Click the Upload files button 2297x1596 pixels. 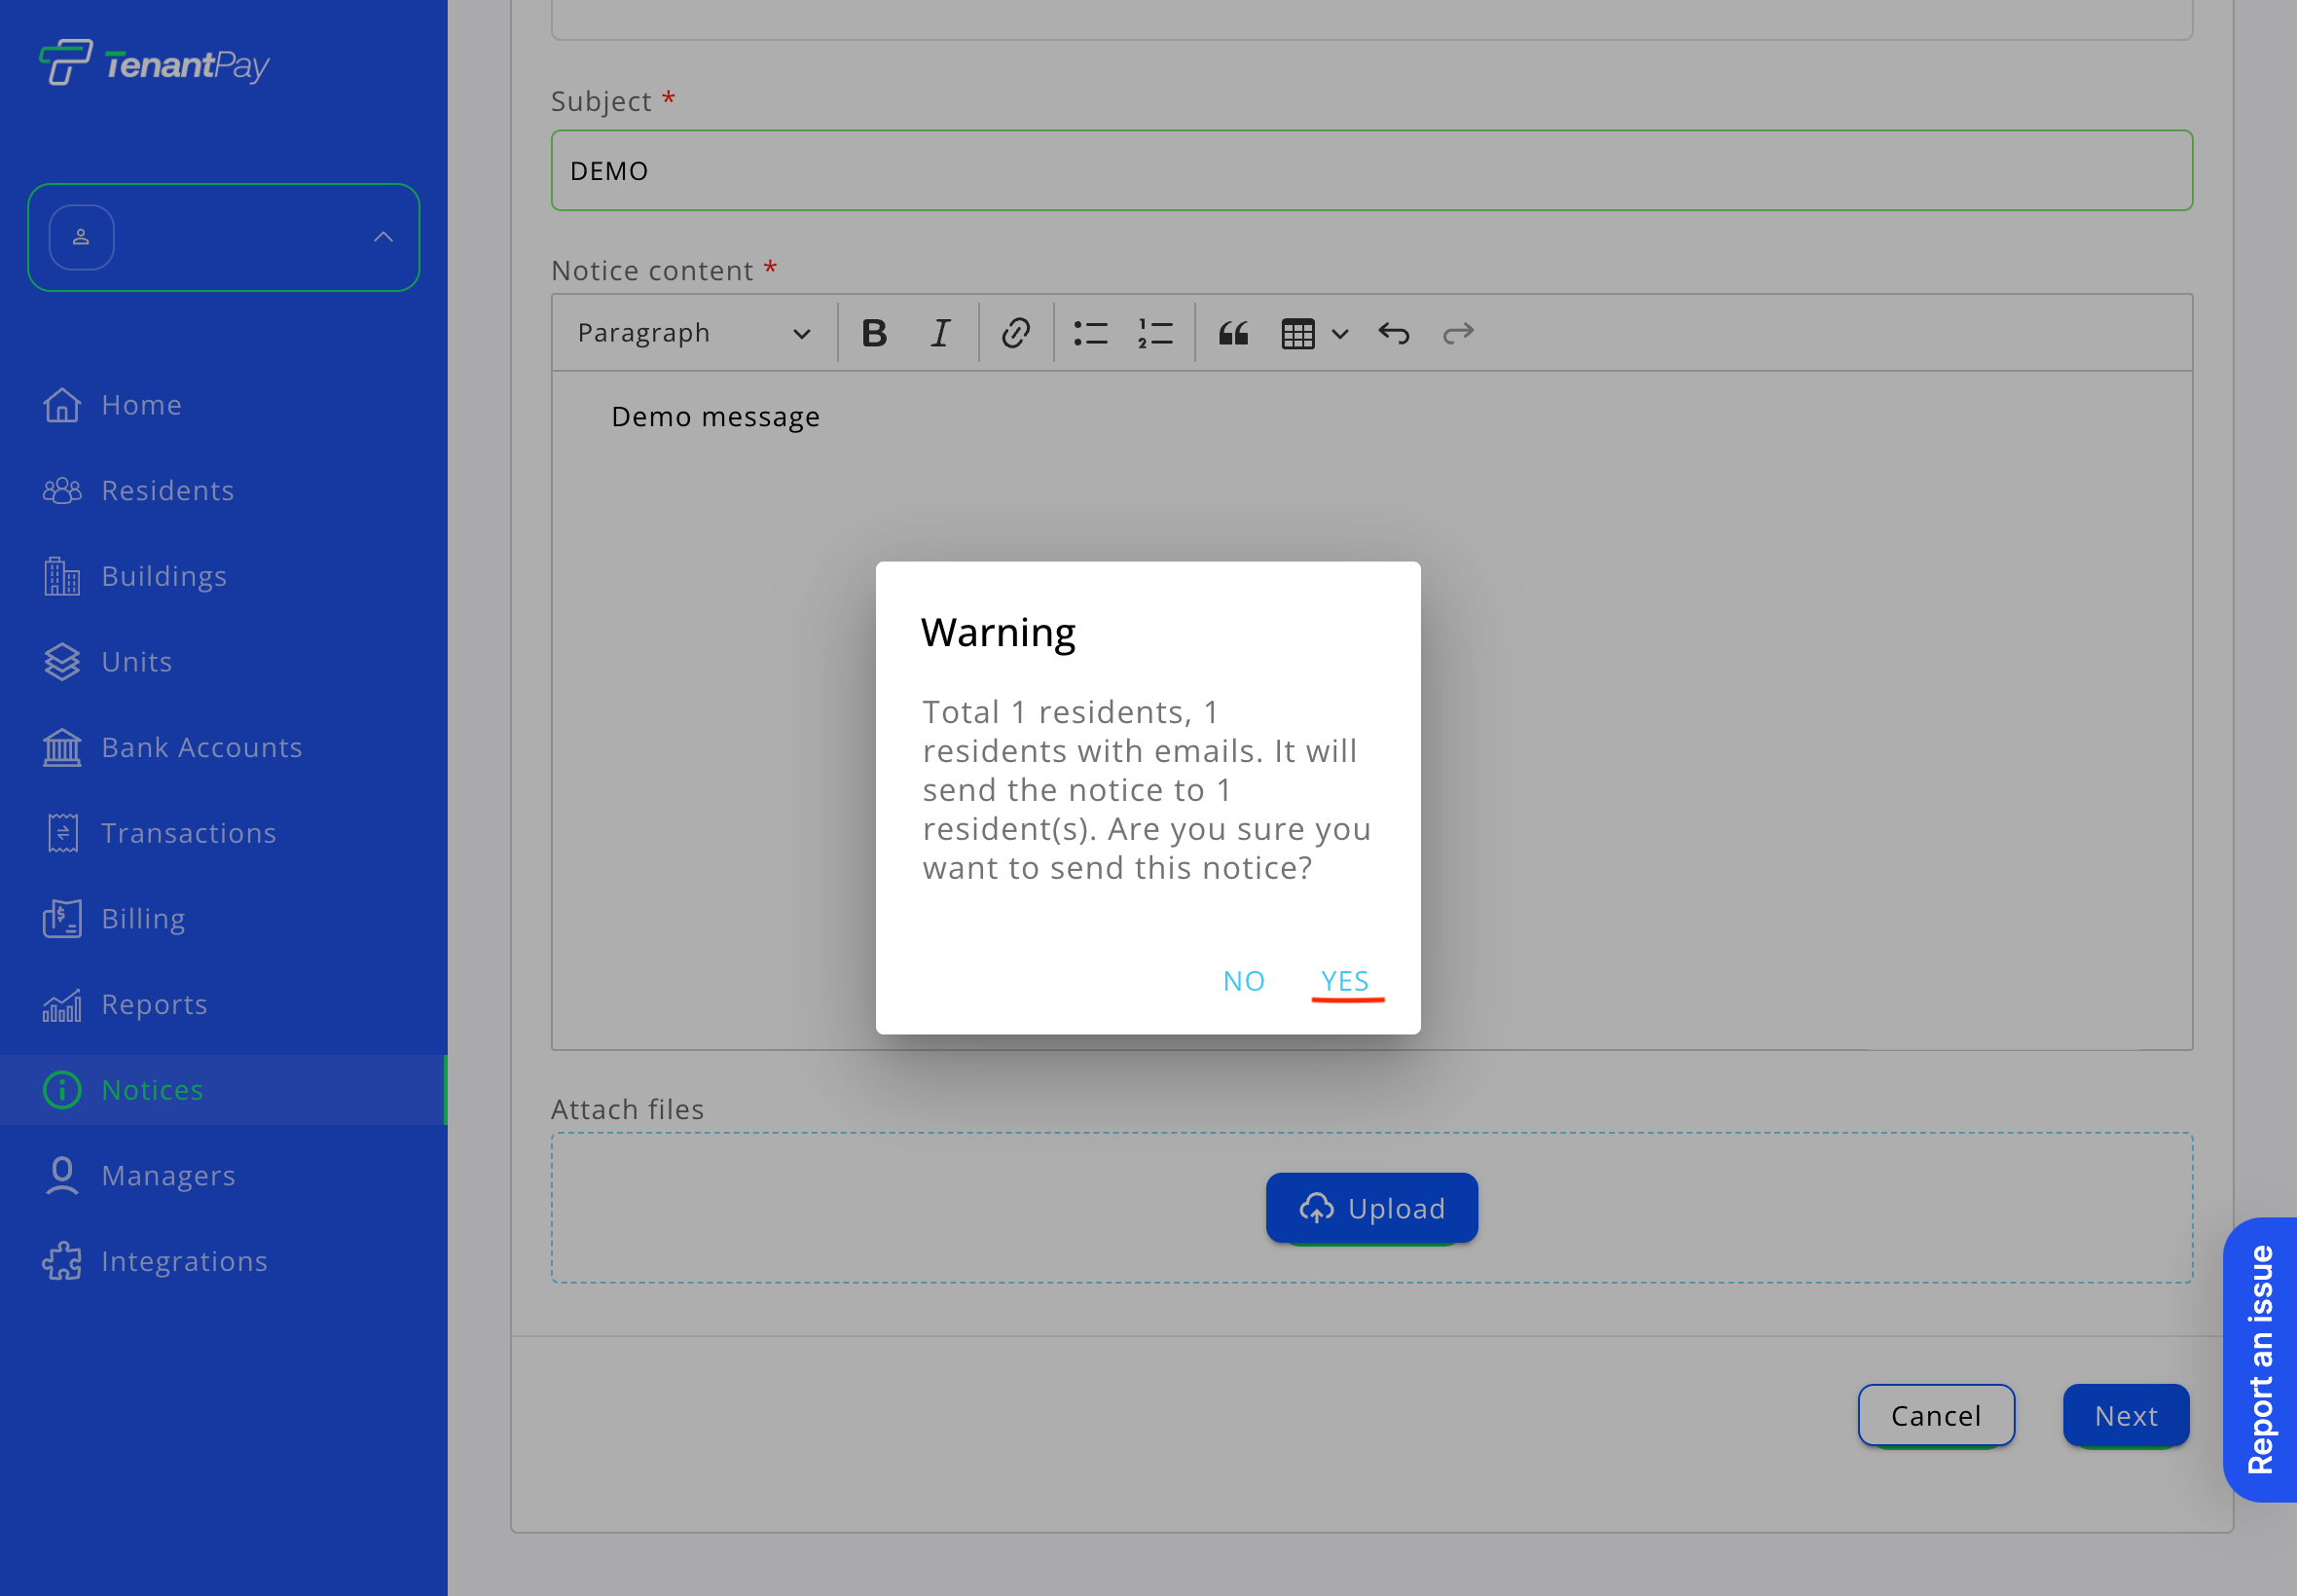pyautogui.click(x=1371, y=1208)
